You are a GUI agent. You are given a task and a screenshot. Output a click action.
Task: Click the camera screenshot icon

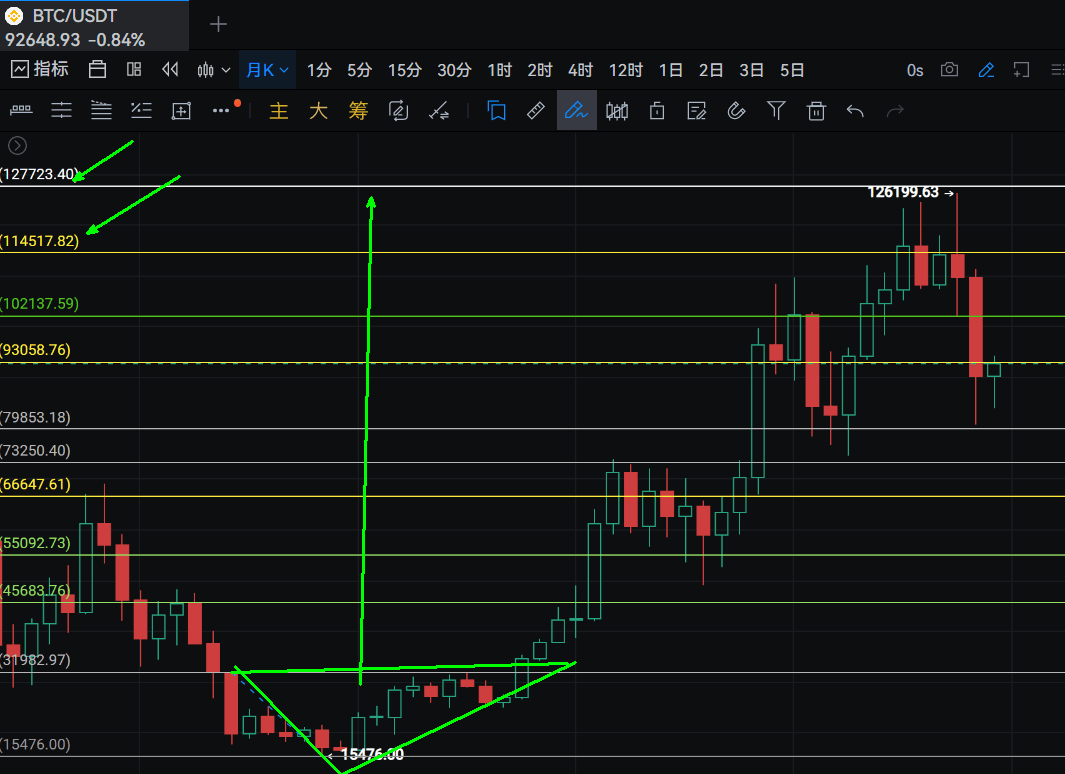click(x=949, y=70)
